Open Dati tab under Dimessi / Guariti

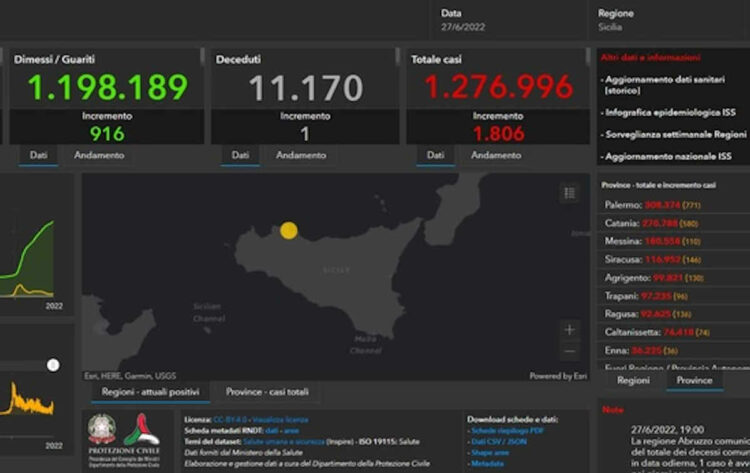coord(38,156)
